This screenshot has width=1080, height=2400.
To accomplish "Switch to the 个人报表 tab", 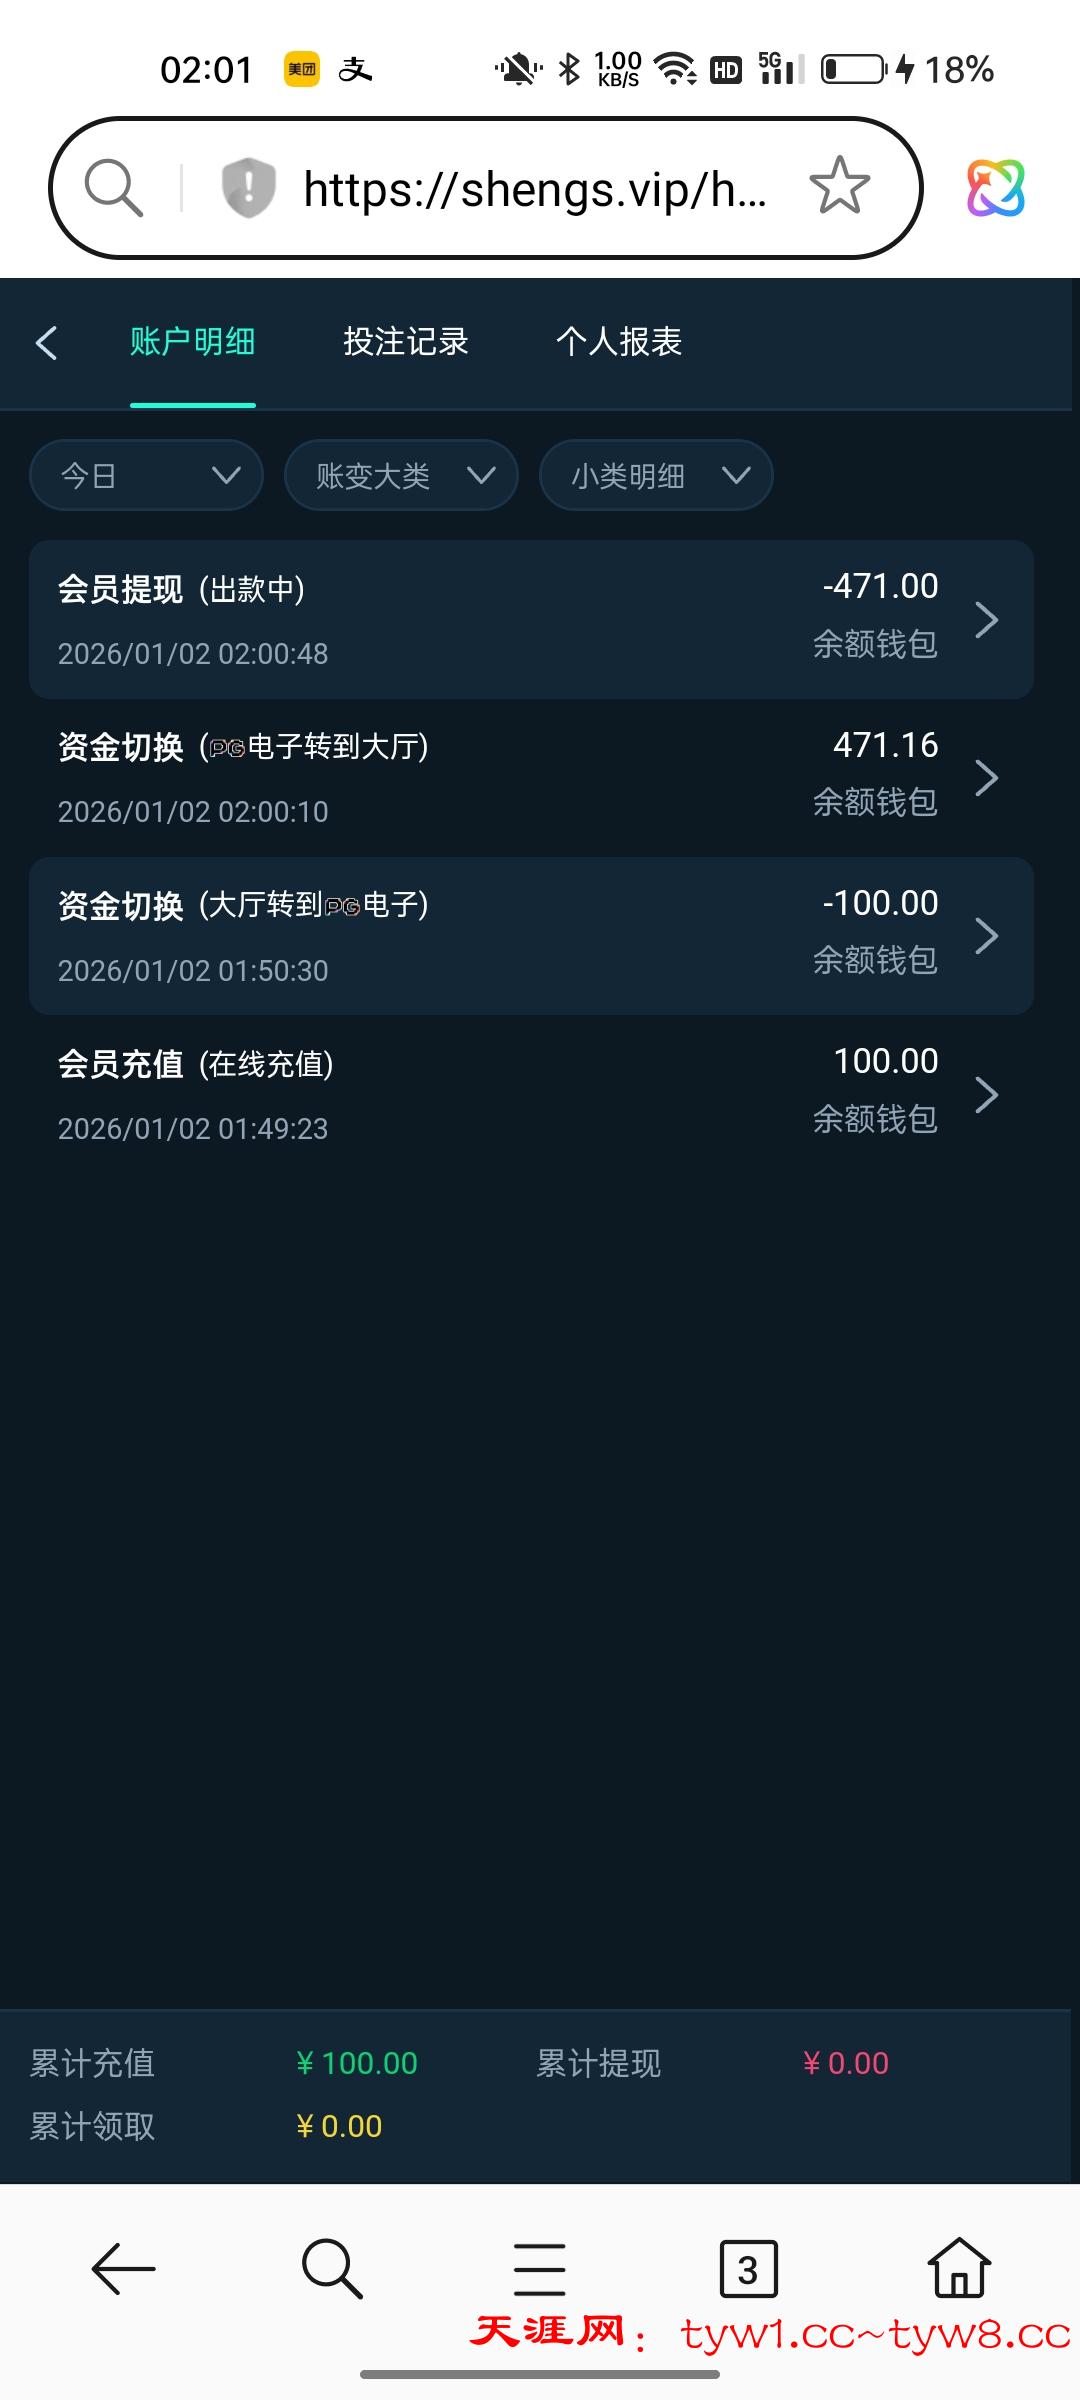I will pyautogui.click(x=619, y=342).
